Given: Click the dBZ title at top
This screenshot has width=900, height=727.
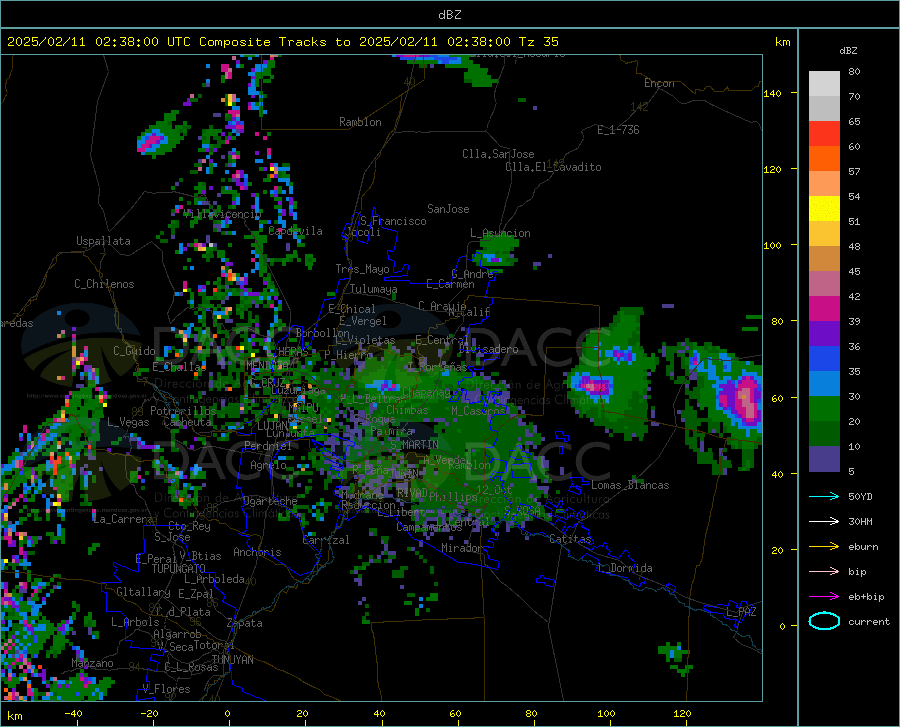Looking at the screenshot, I should (x=449, y=15).
